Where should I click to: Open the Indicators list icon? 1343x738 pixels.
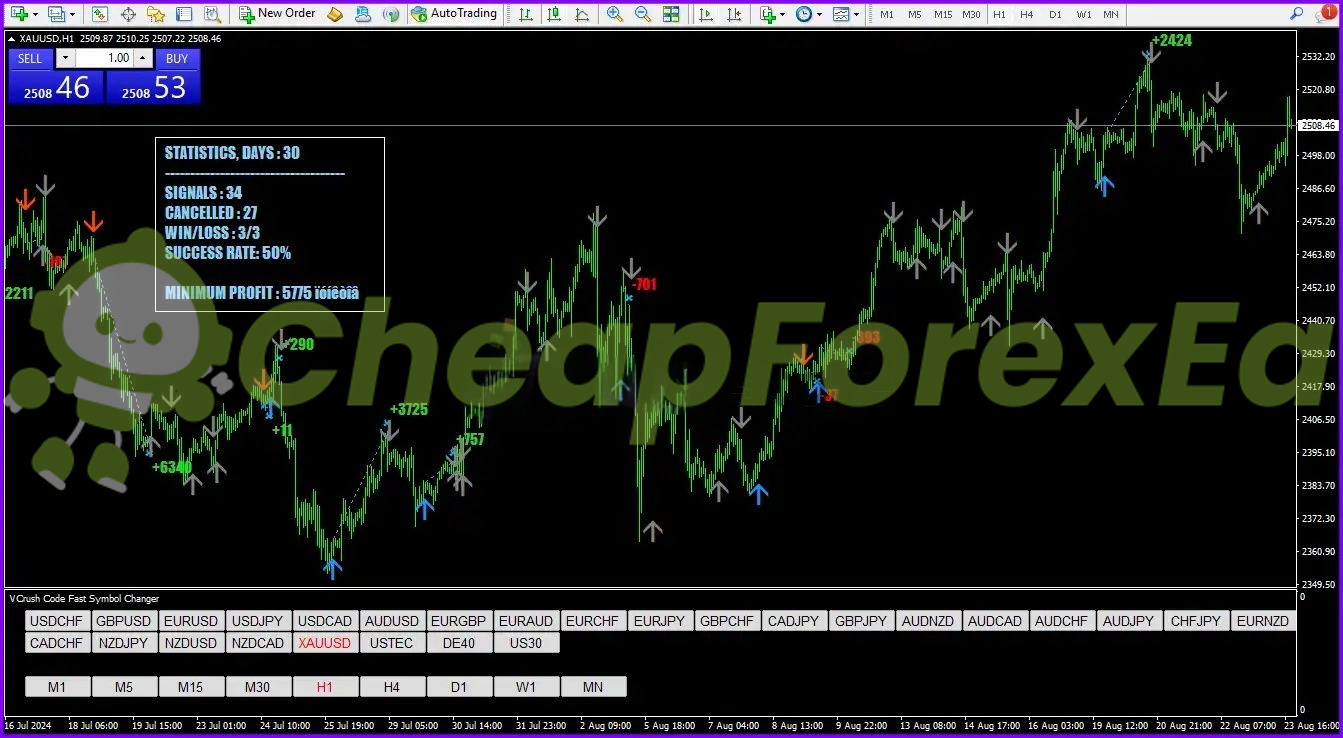[x=767, y=14]
